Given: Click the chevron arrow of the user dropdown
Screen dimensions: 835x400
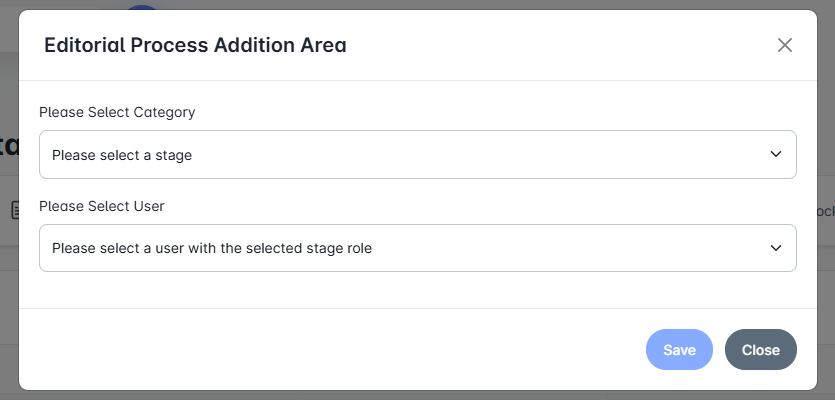Looking at the screenshot, I should point(775,248).
